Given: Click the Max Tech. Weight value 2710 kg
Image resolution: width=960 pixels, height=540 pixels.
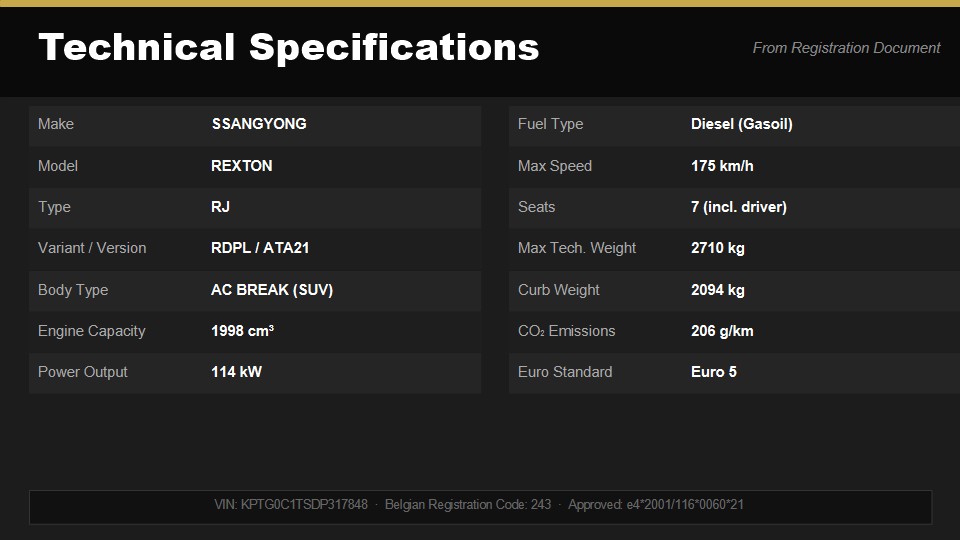Looking at the screenshot, I should 717,248.
